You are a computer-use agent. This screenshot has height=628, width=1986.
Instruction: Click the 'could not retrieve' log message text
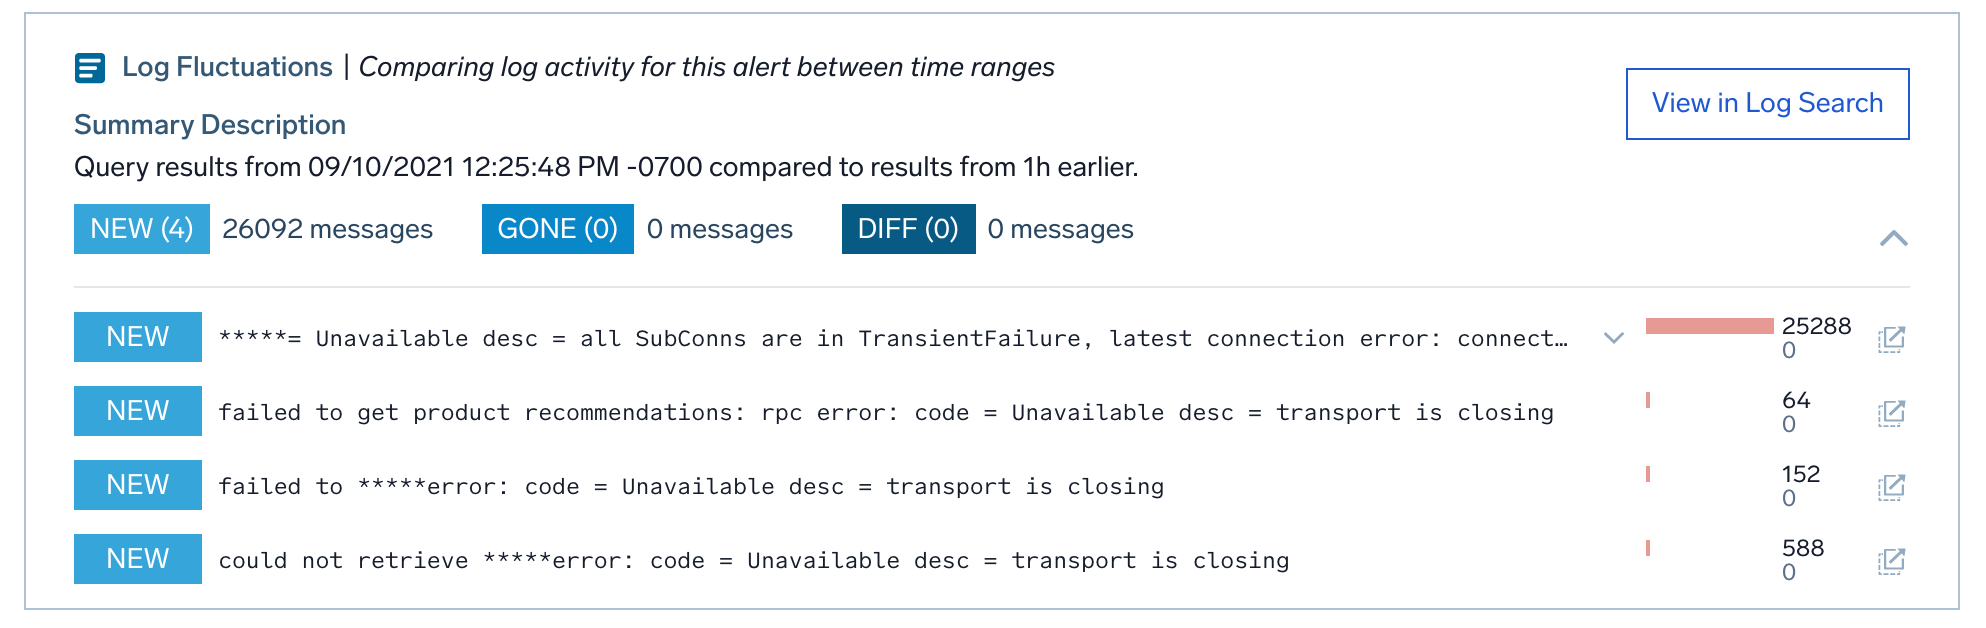(753, 561)
